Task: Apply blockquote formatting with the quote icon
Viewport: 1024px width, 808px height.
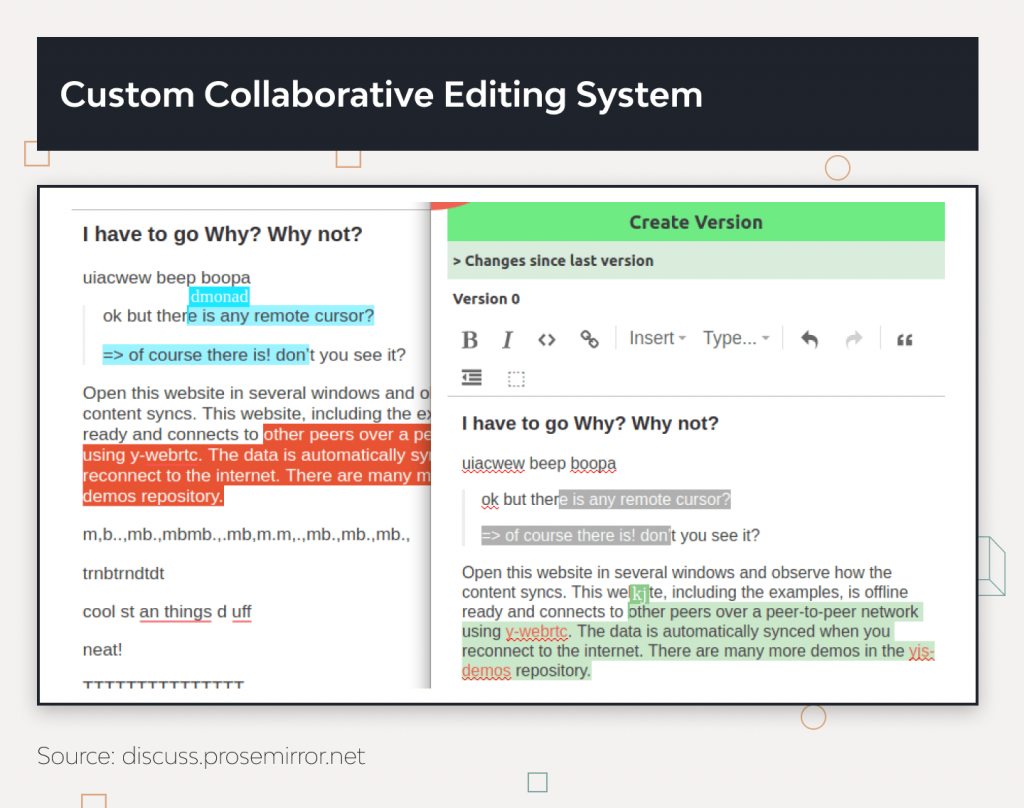Action: pos(905,340)
